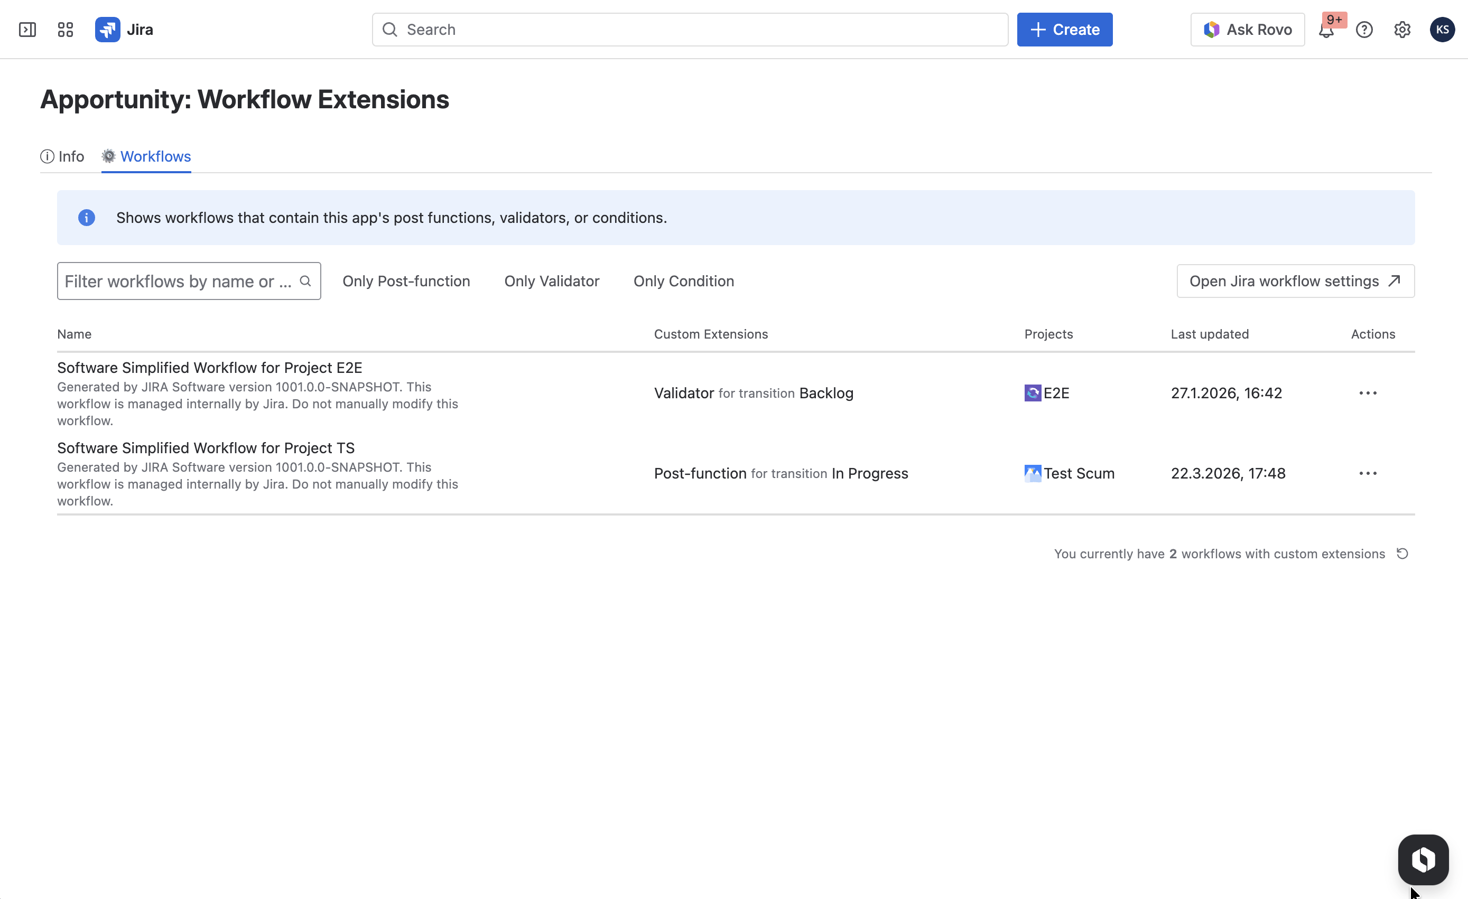Image resolution: width=1468 pixels, height=899 pixels.
Task: Open the settings gear menu
Action: tap(1402, 30)
